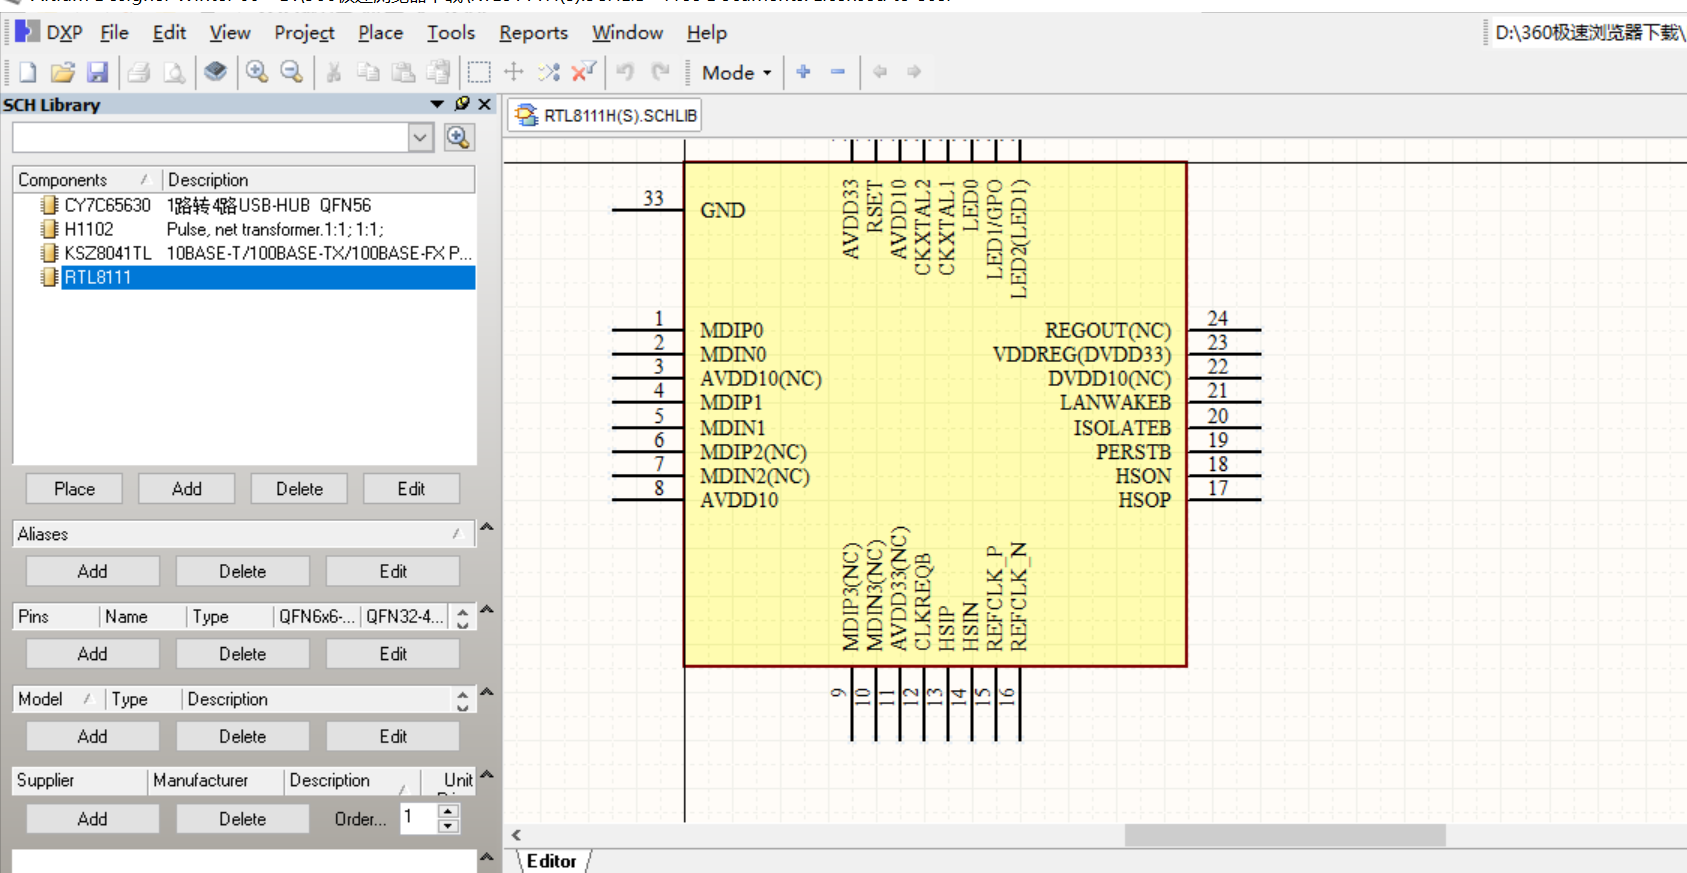
Task: Click the component filter input field
Action: click(211, 138)
